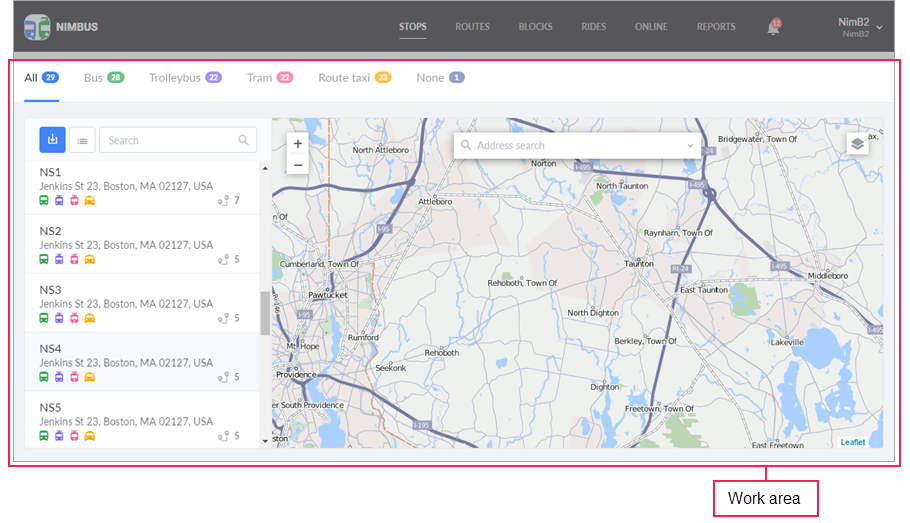Open the Leaflet attribution link
This screenshot has height=523, width=910.
tap(852, 442)
